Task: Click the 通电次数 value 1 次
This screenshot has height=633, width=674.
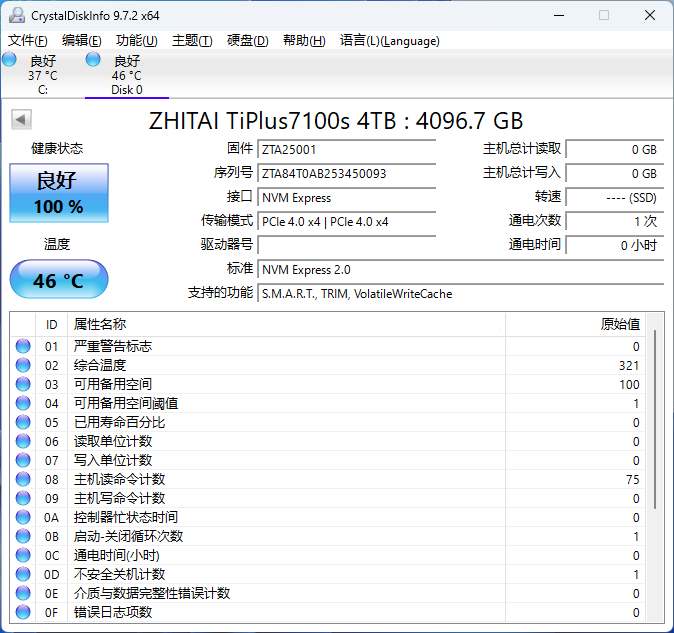Action: [615, 222]
